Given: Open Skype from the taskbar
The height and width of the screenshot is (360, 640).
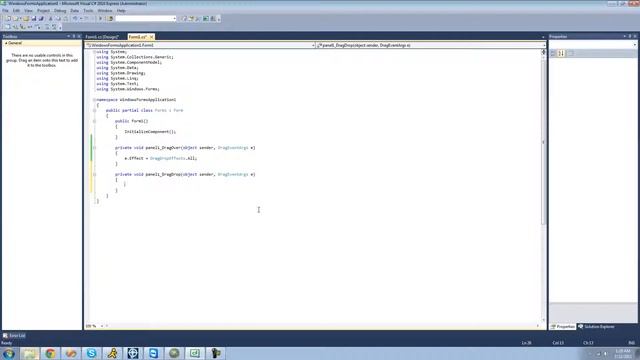Looking at the screenshot, I should click(x=91, y=353).
